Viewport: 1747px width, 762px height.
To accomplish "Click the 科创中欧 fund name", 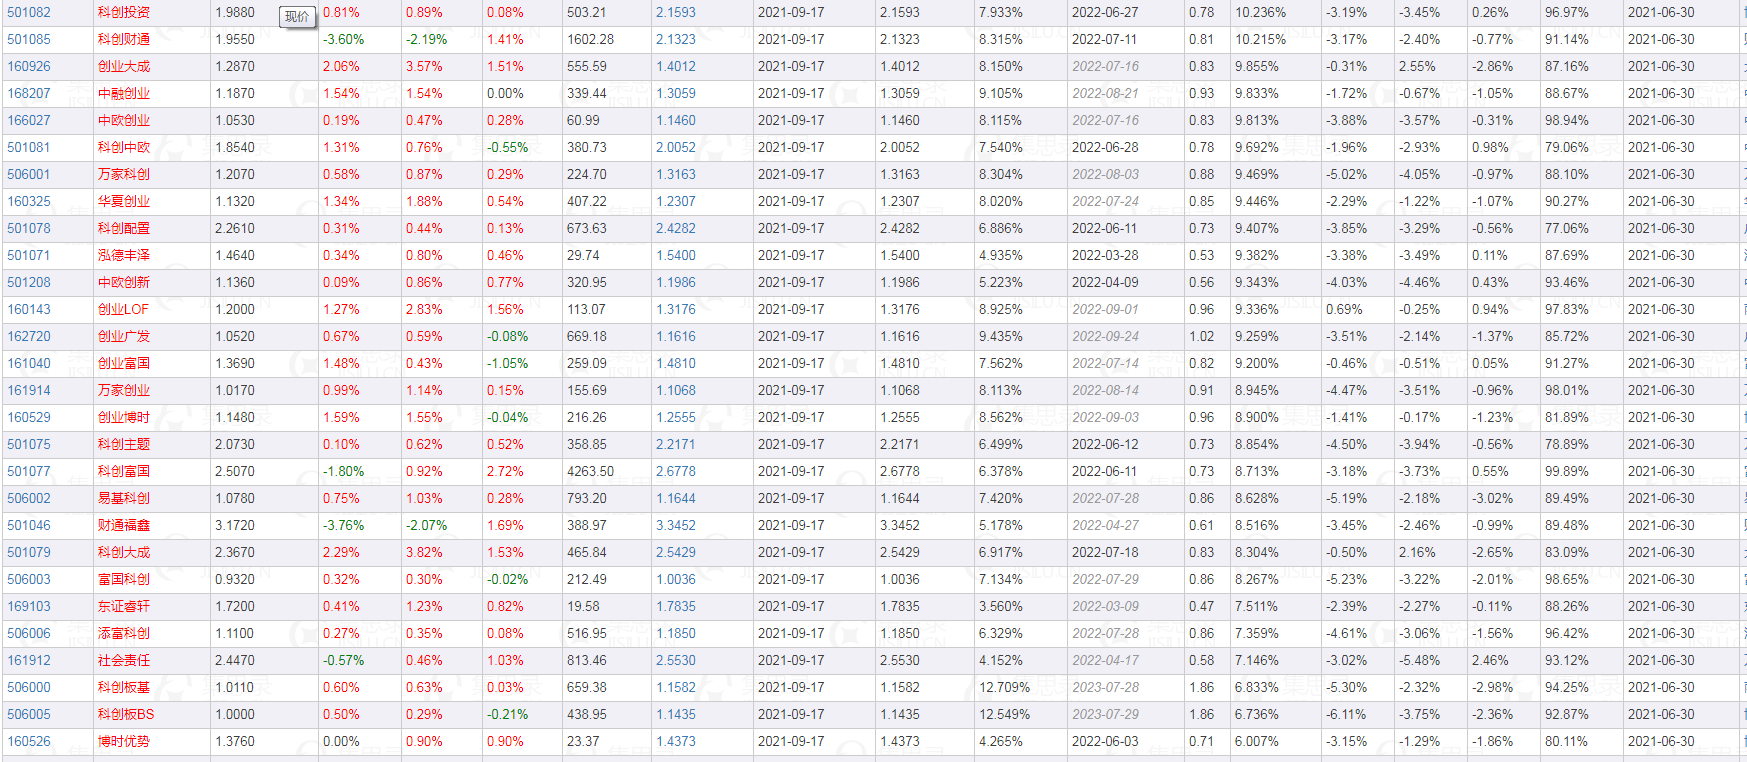I will pos(124,147).
